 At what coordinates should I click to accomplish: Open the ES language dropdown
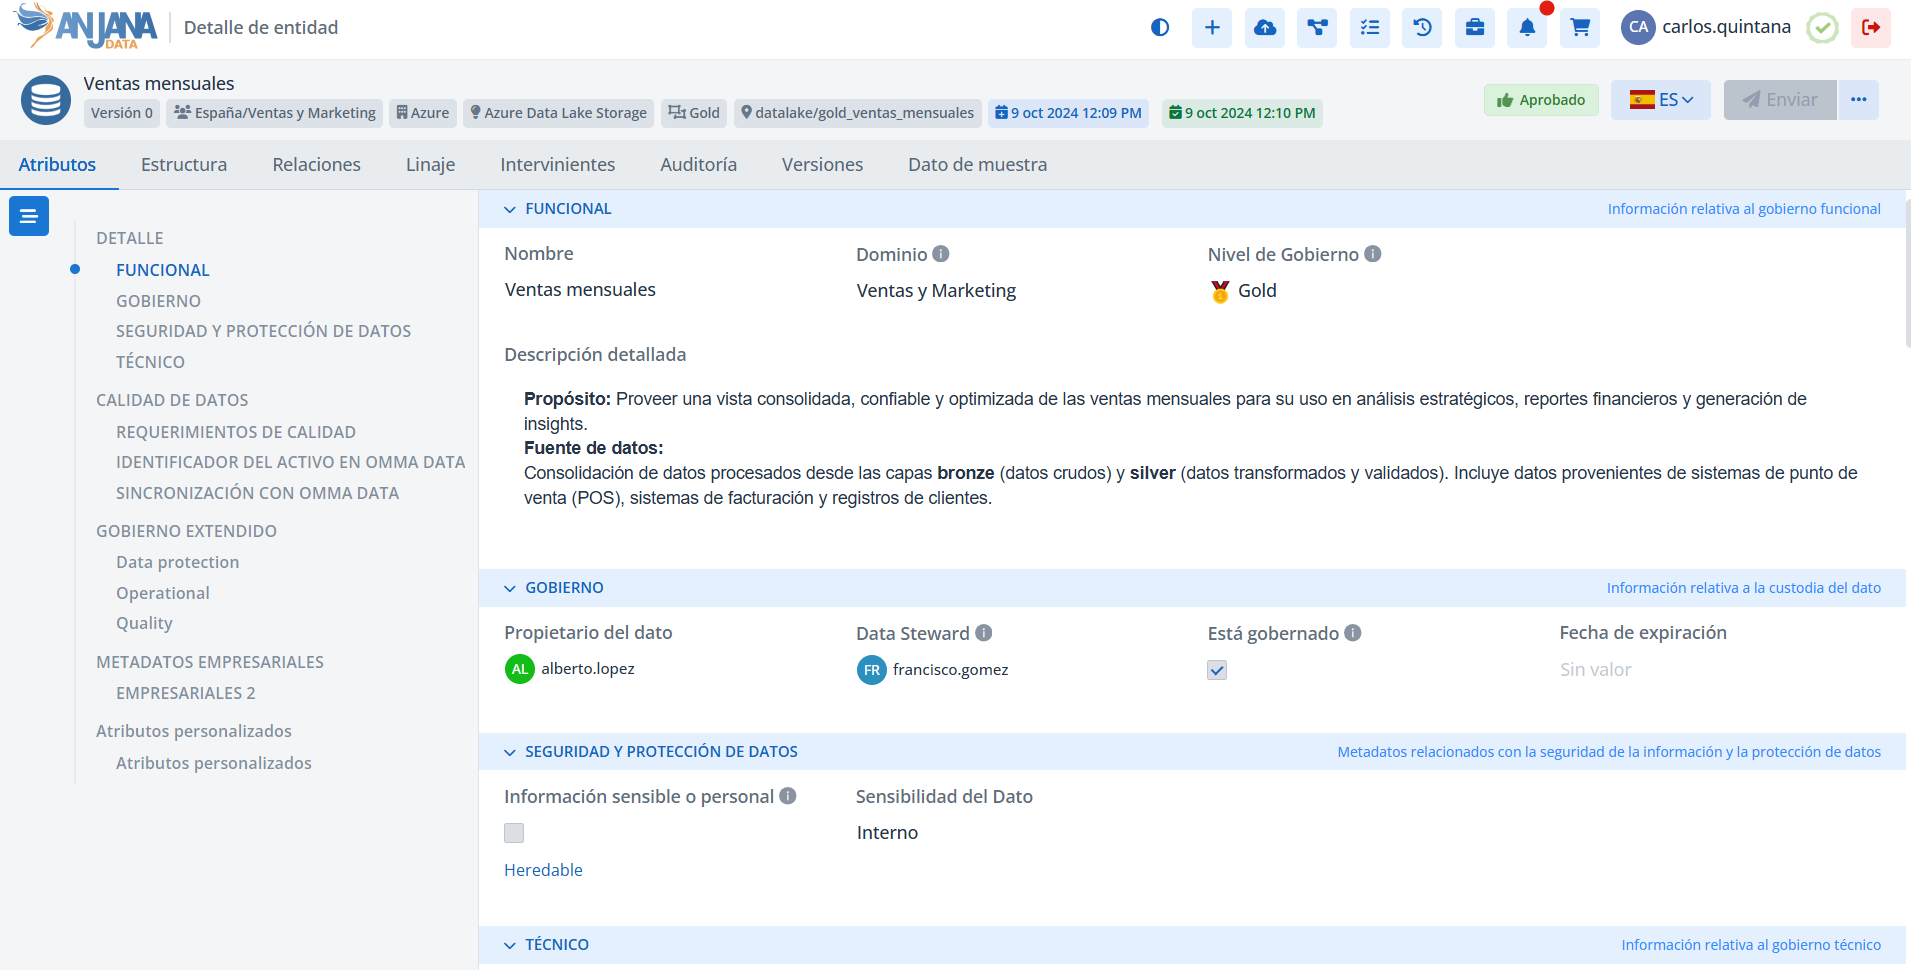click(x=1660, y=100)
